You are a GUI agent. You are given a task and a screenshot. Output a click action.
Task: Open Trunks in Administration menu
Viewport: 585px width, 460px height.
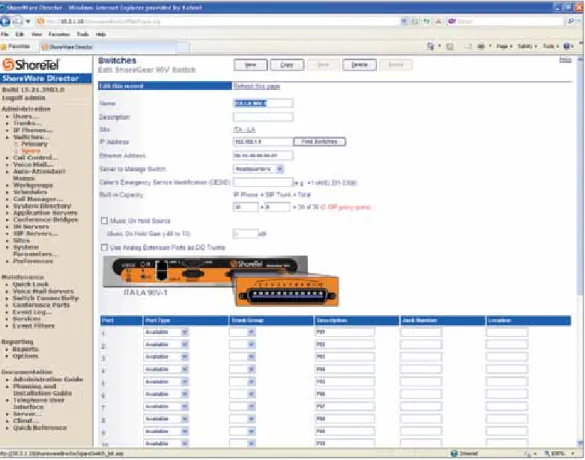pyautogui.click(x=27, y=123)
